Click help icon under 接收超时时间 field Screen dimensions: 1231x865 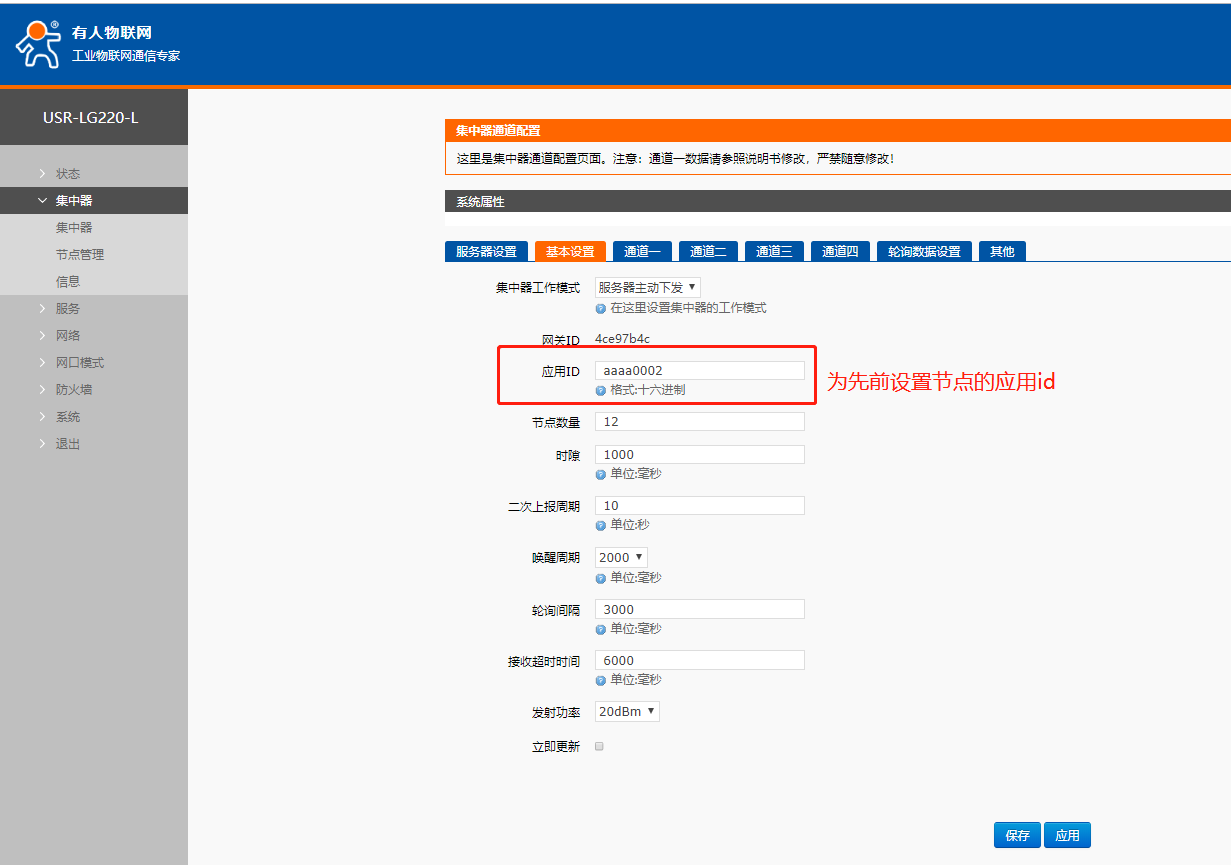pyautogui.click(x=601, y=680)
